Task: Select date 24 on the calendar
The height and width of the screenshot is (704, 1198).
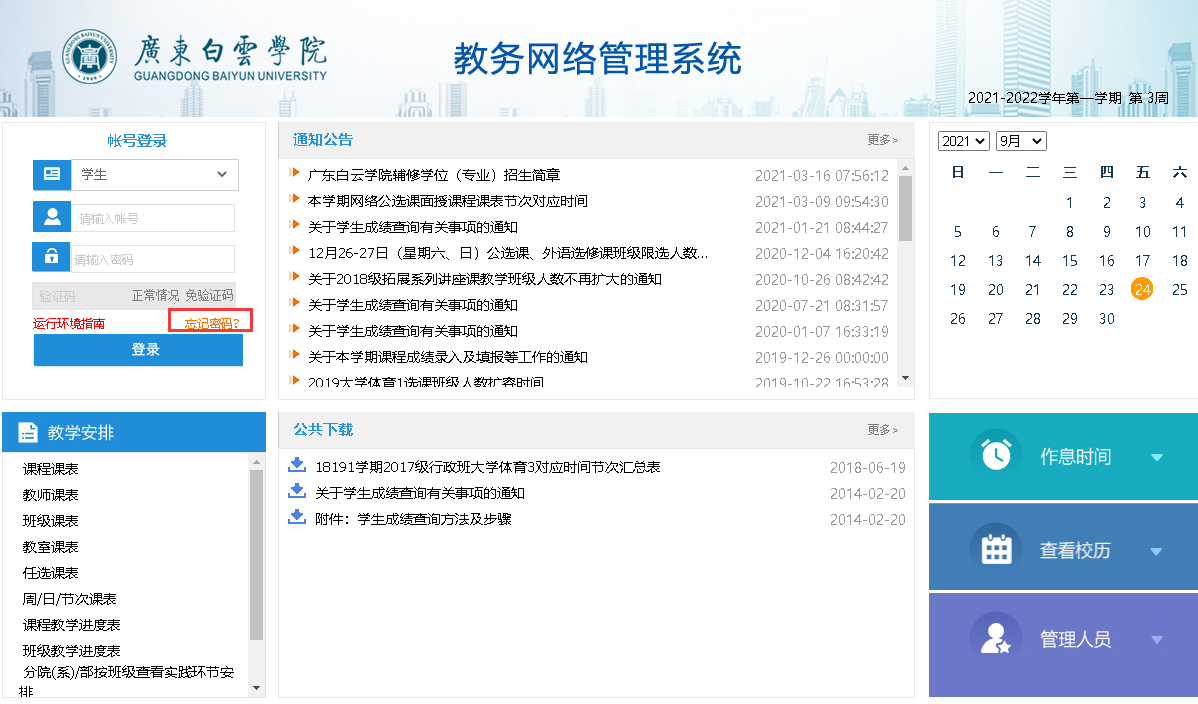Action: pos(1142,290)
